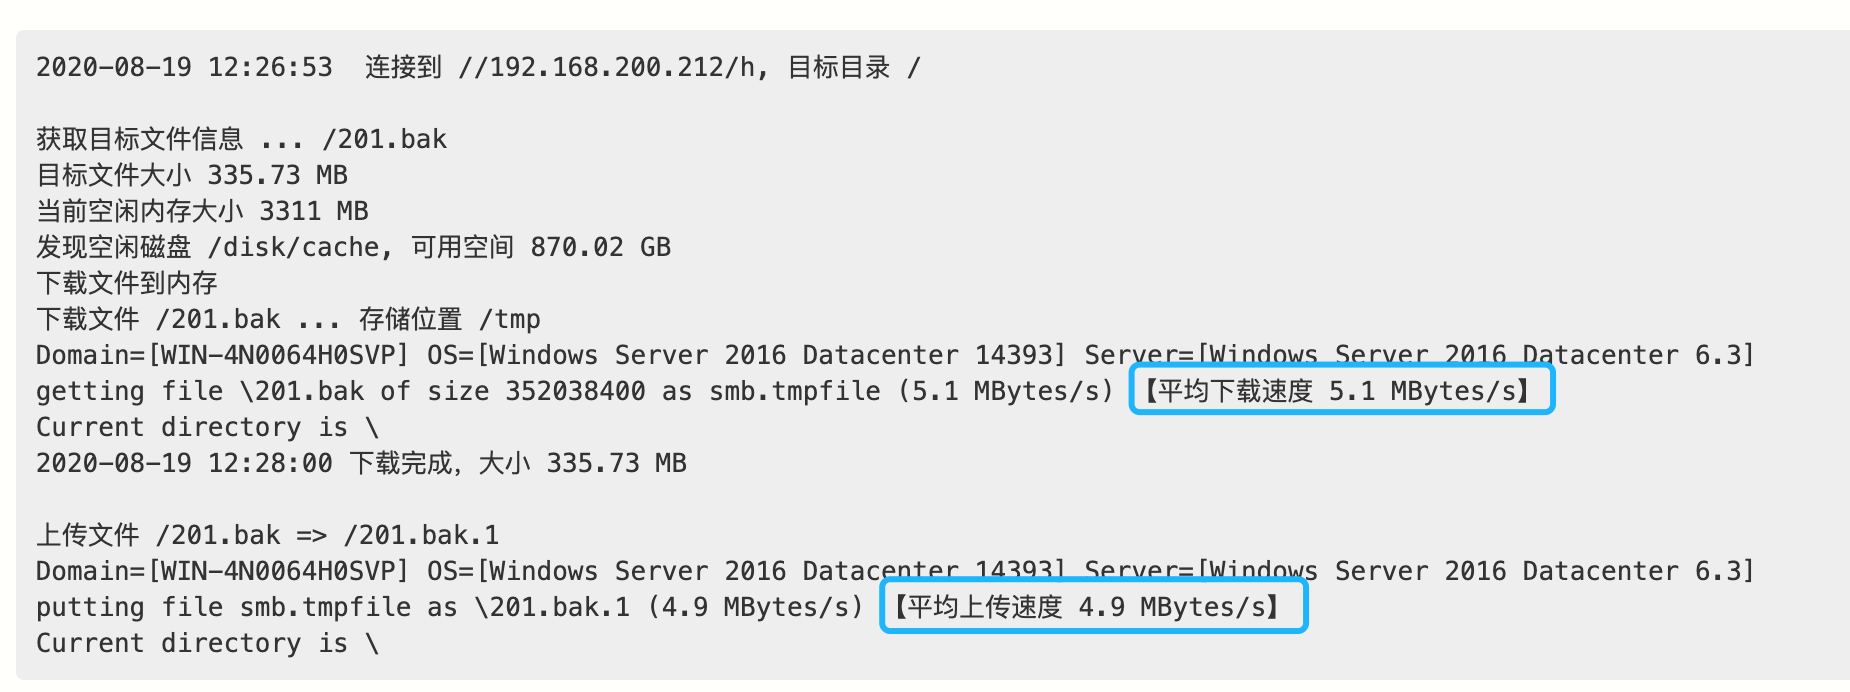This screenshot has height=692, width=1850.
Task: Click the 目标目录 / text in first line
Action: pyautogui.click(x=853, y=67)
